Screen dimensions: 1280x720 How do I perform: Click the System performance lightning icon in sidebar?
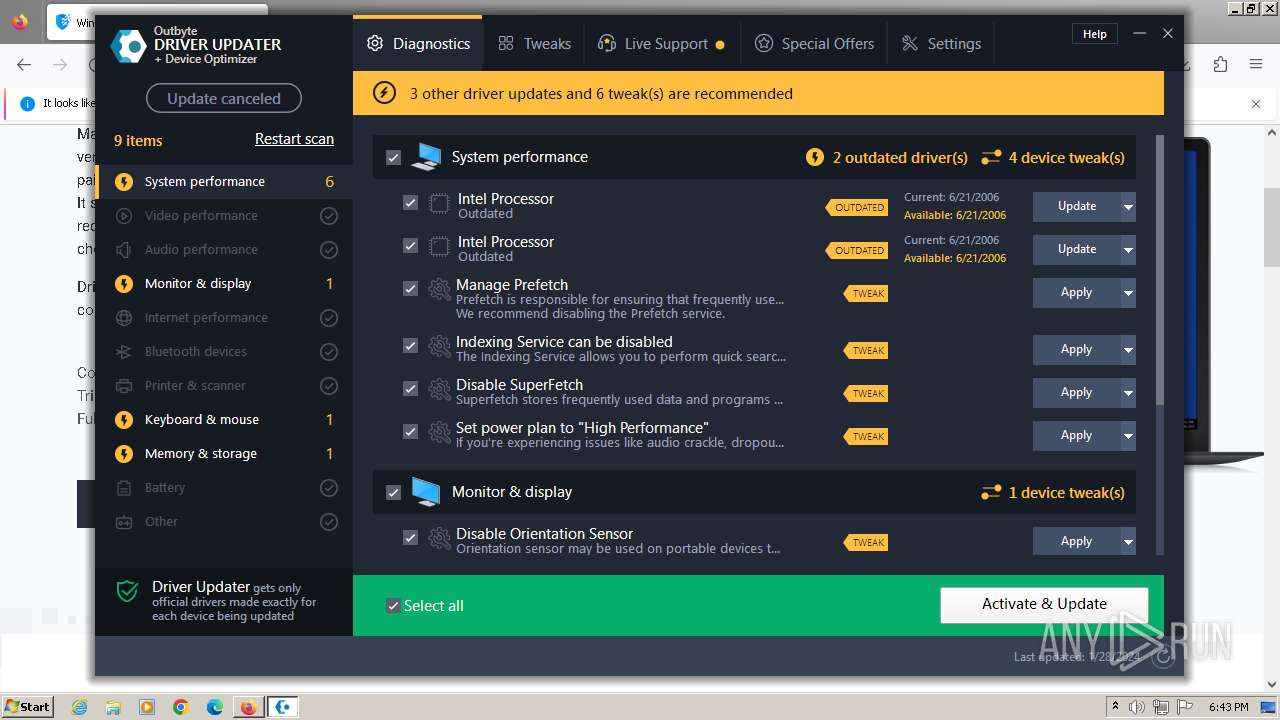click(x=124, y=182)
